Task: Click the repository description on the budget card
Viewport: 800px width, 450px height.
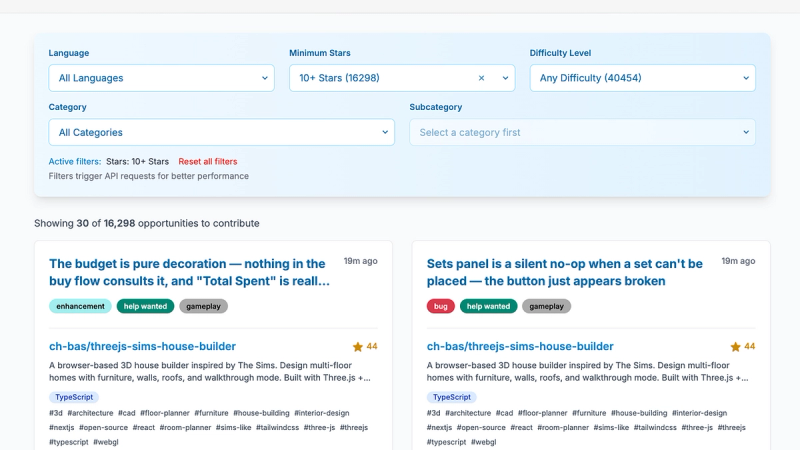Action: tap(210, 371)
